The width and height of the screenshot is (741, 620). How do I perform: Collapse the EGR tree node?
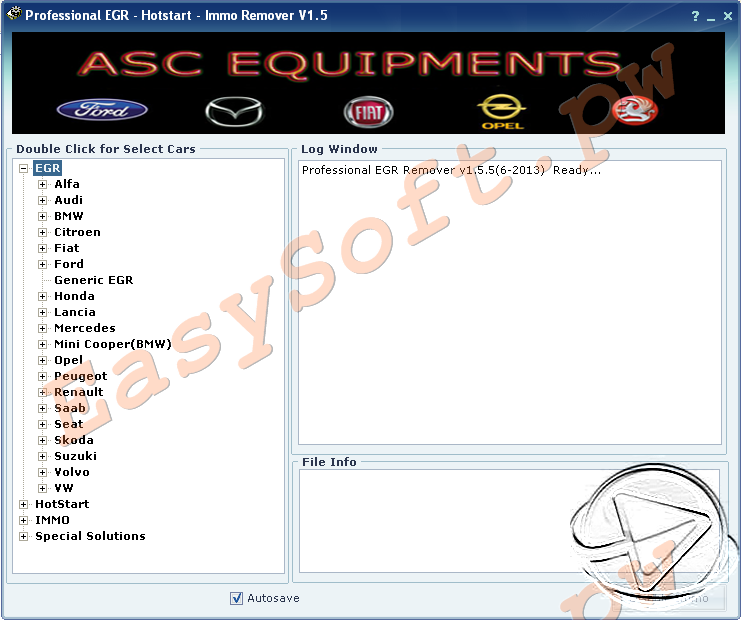(x=23, y=168)
